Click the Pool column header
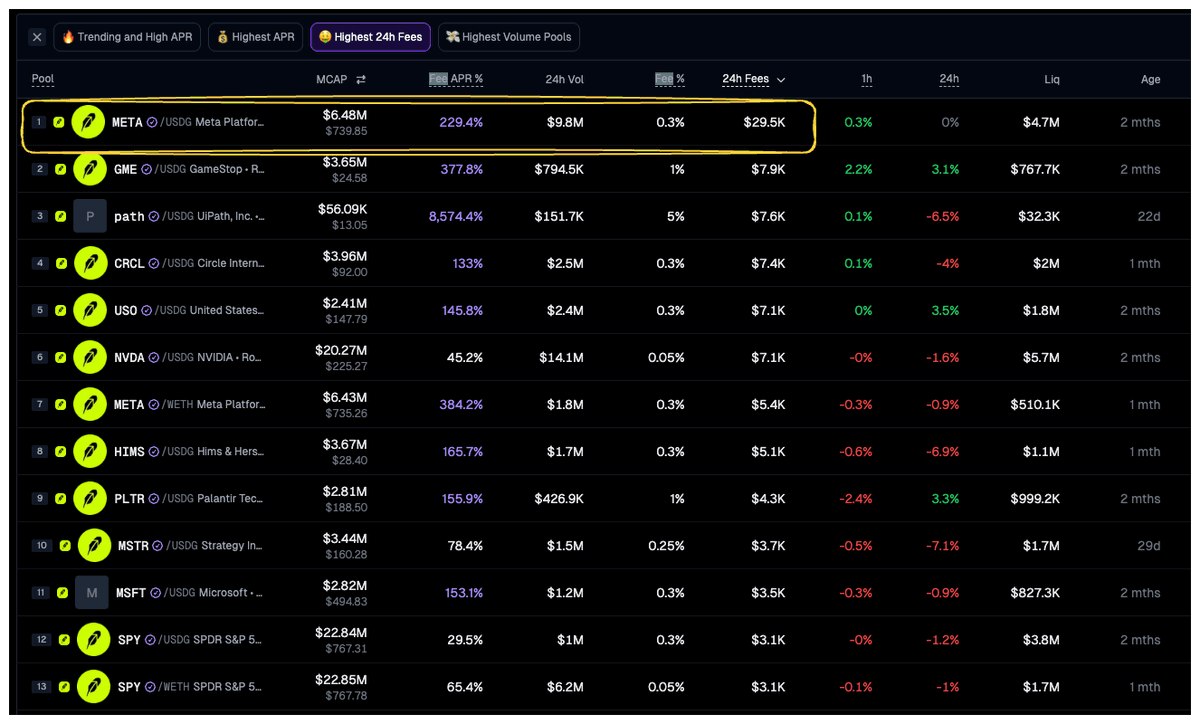1200x724 pixels. (43, 79)
